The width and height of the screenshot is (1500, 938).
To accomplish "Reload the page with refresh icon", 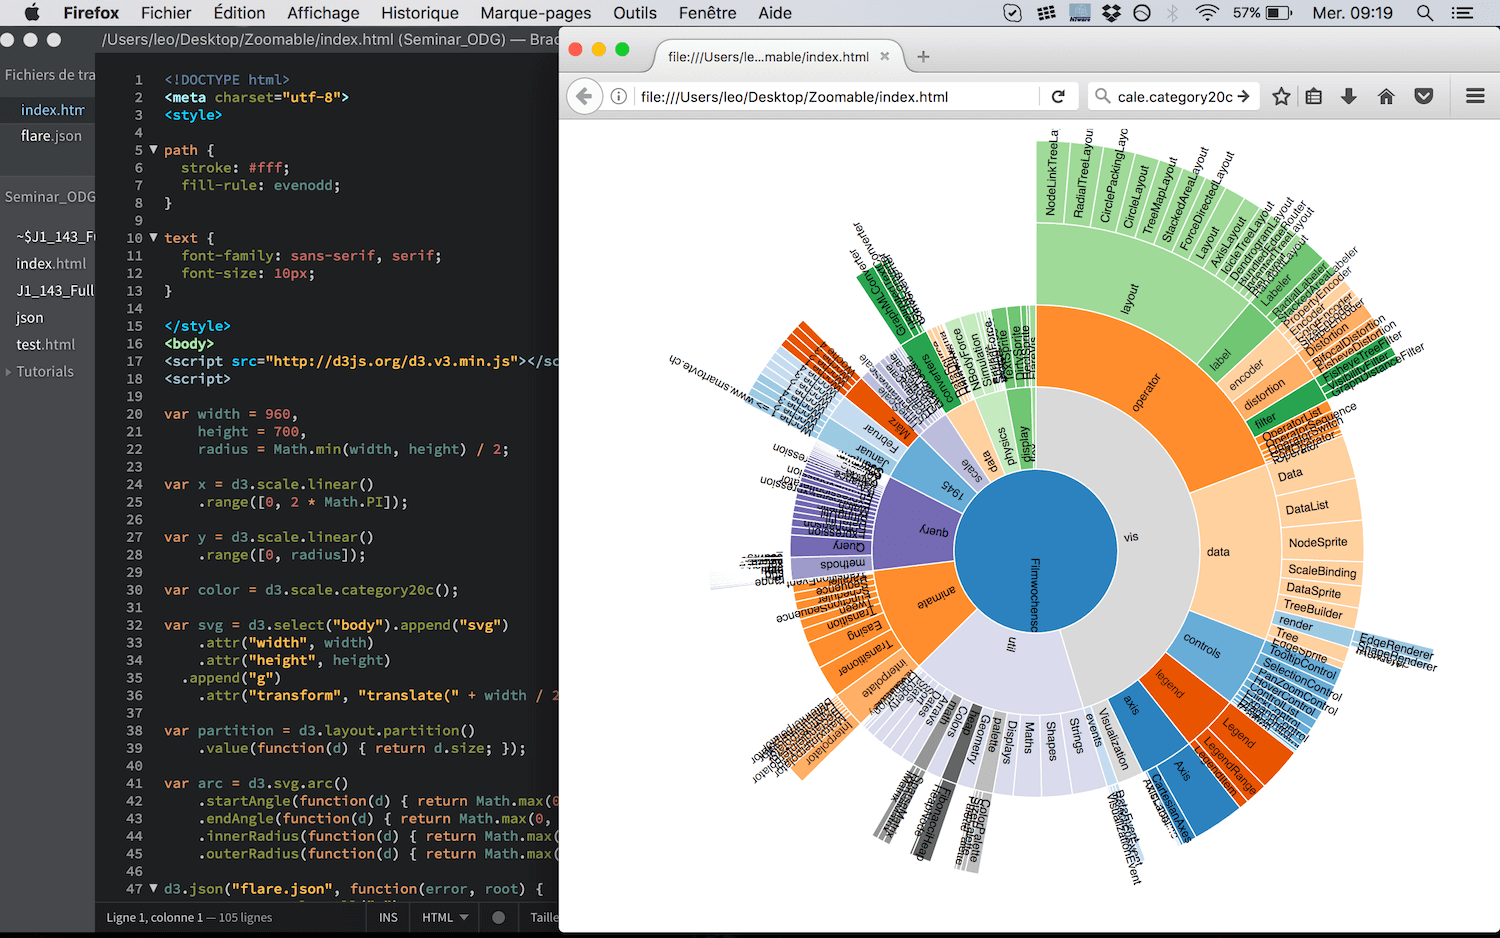I will (x=1058, y=96).
